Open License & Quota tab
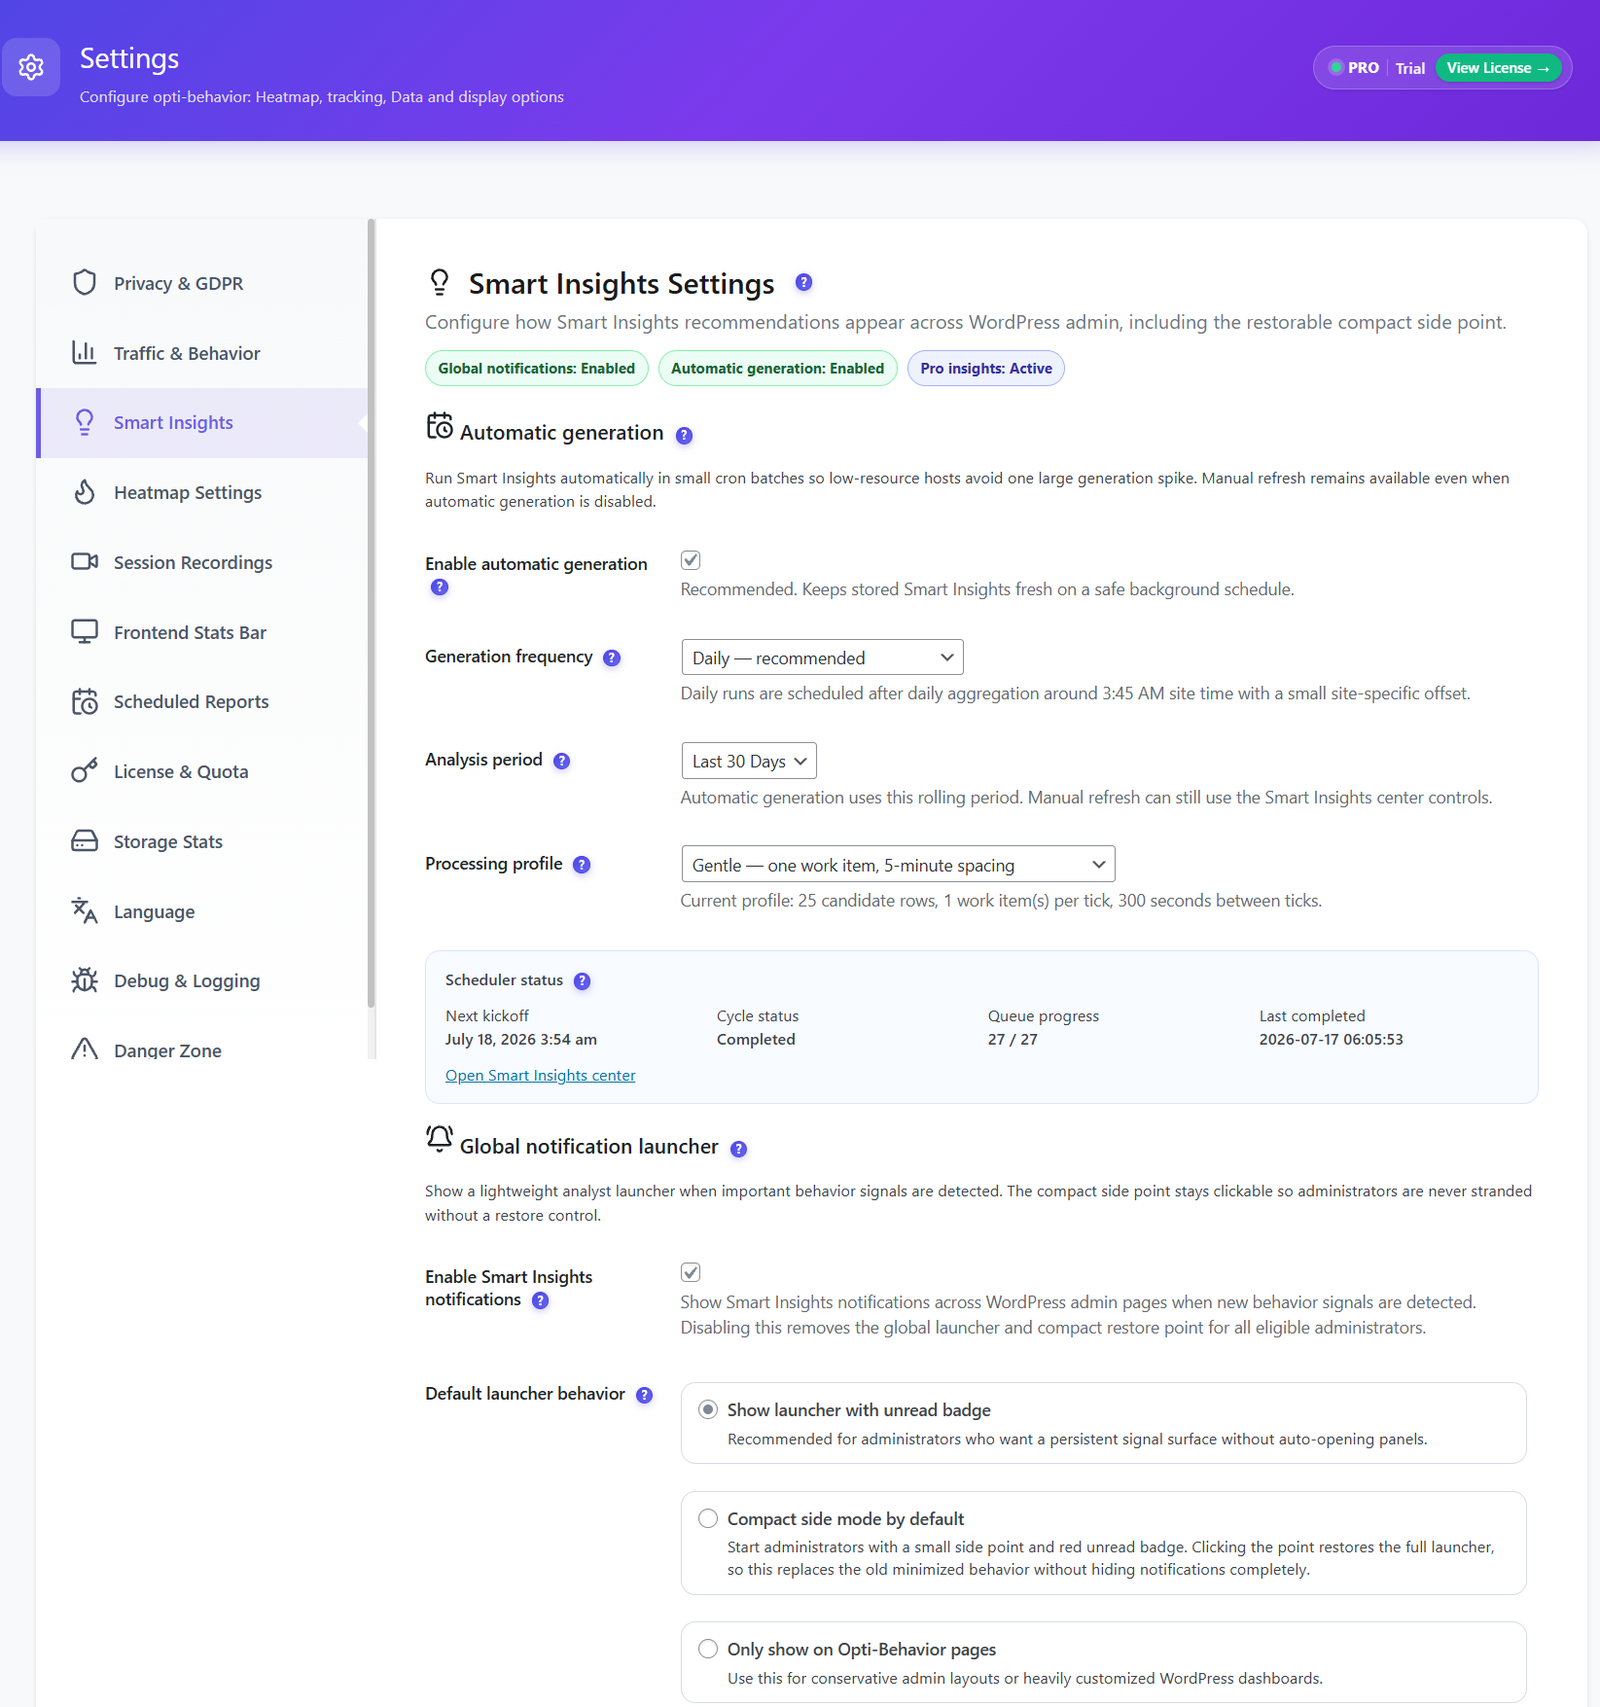This screenshot has width=1600, height=1707. (x=202, y=771)
